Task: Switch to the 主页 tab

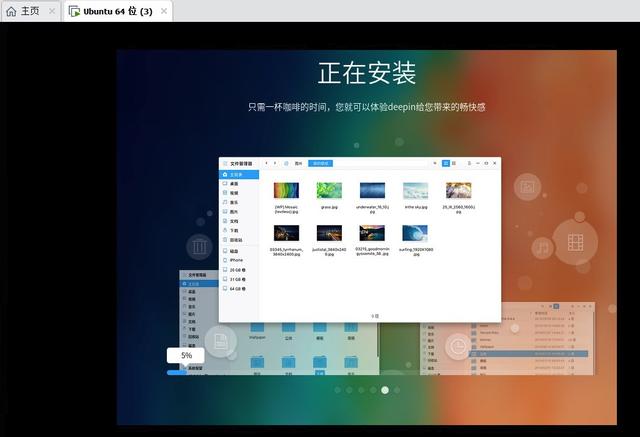Action: tap(31, 11)
